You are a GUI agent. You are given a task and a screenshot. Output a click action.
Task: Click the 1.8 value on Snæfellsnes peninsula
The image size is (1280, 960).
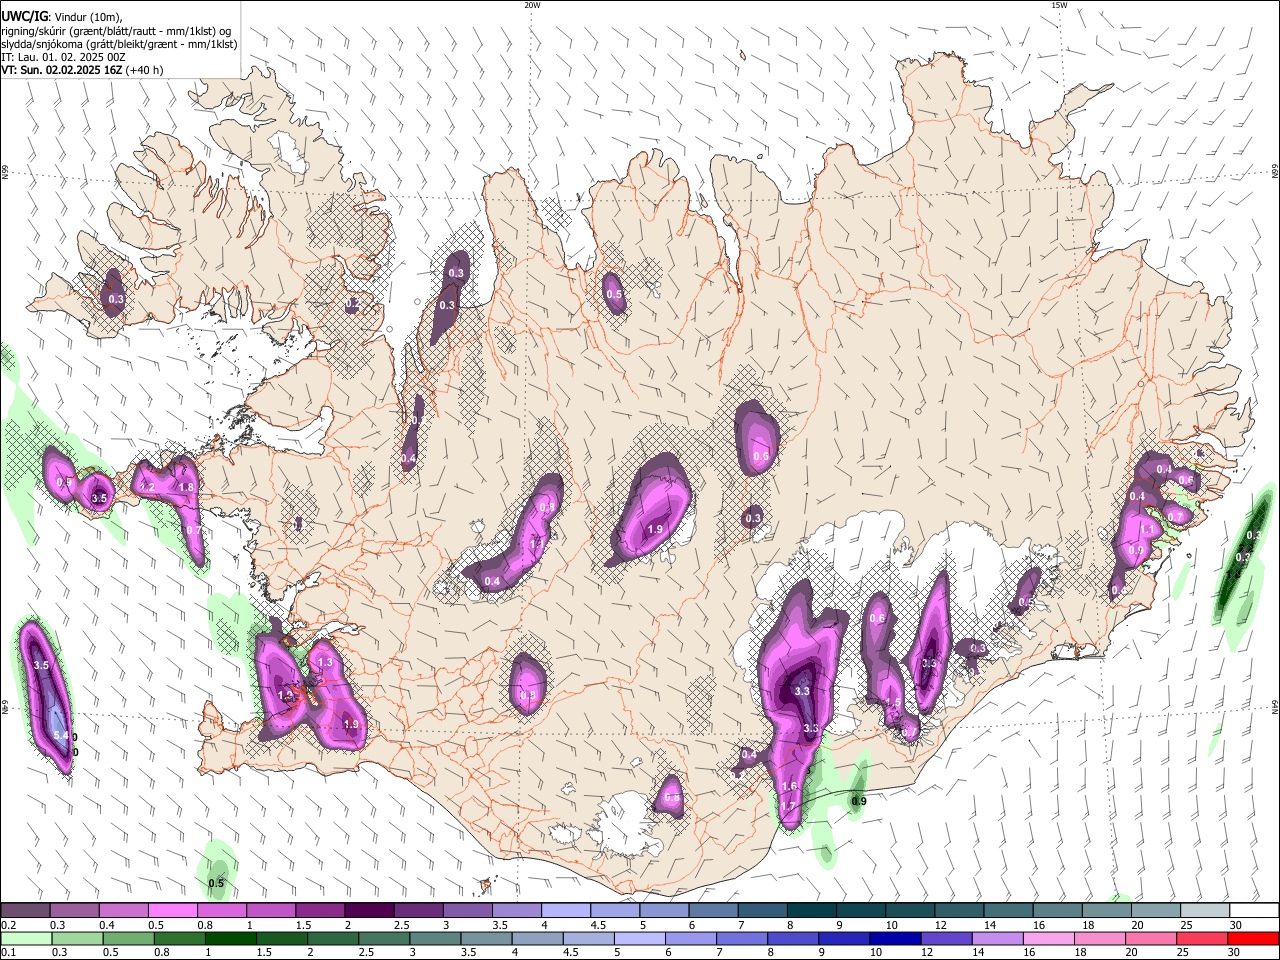(185, 487)
